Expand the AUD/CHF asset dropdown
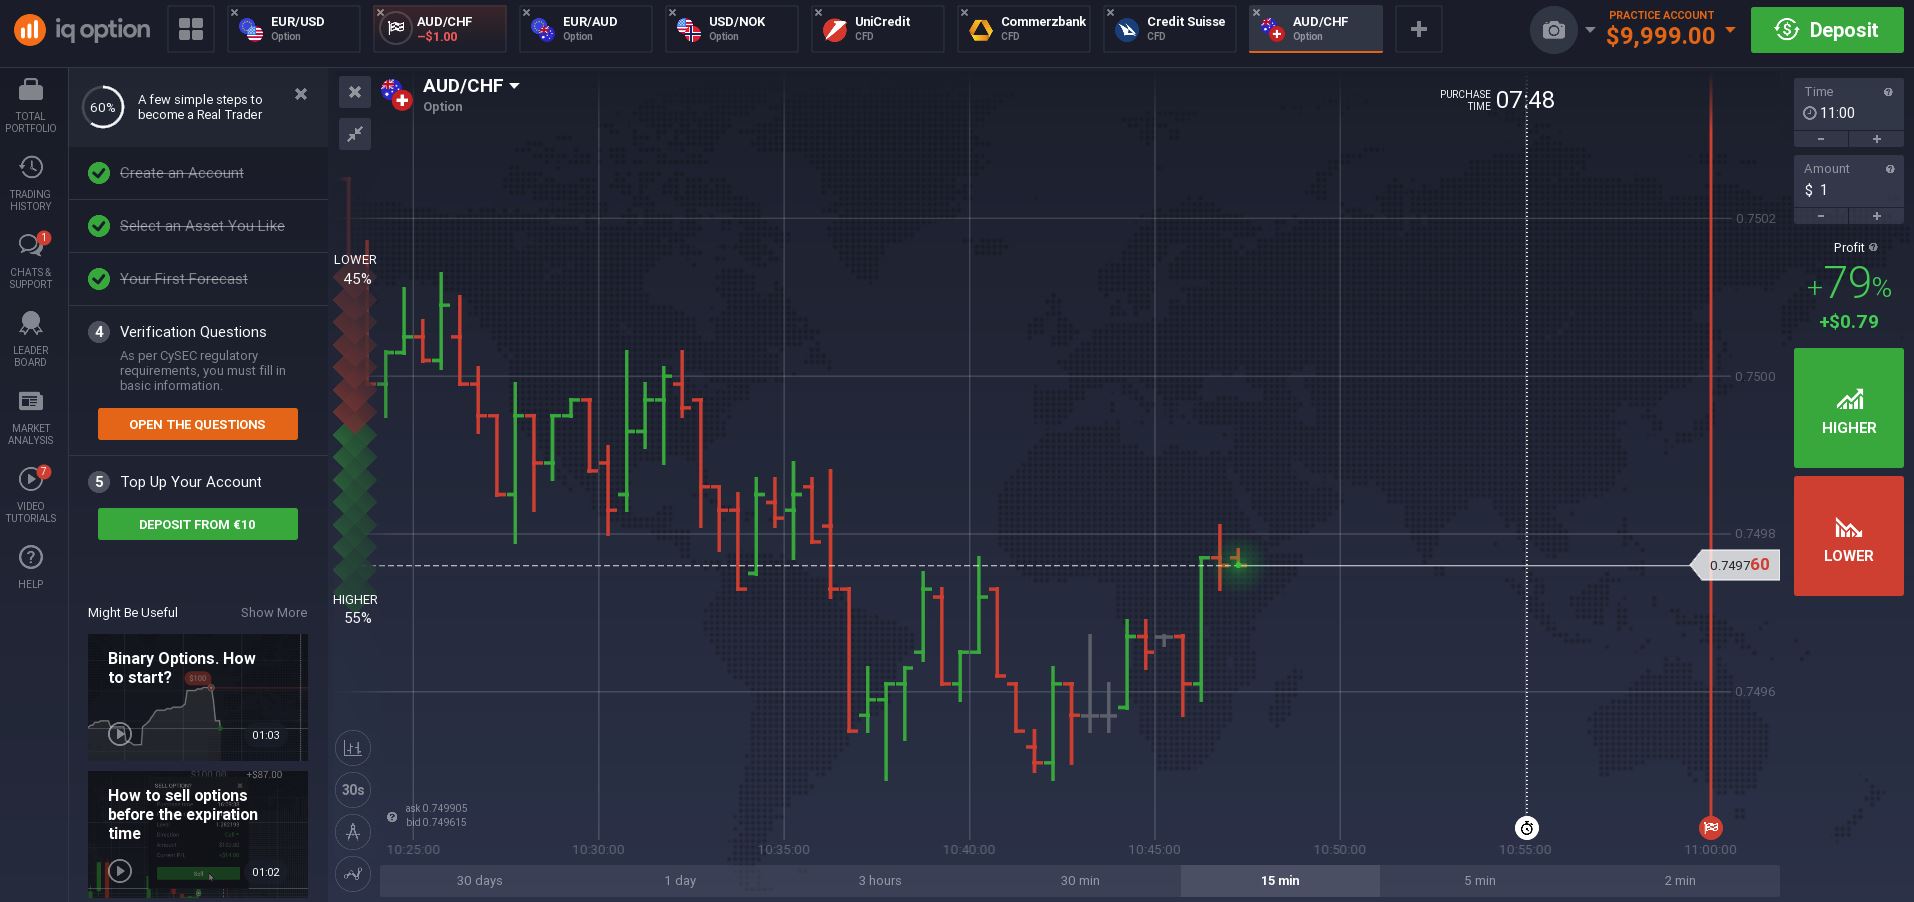The image size is (1914, 902). 514,86
